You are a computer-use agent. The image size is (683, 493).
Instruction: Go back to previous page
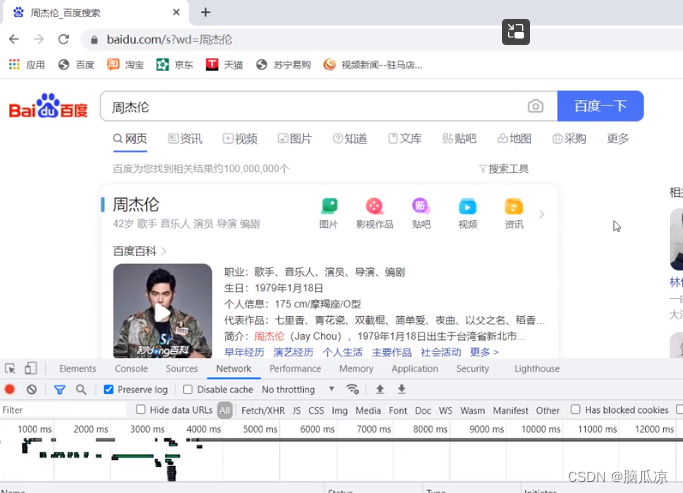pyautogui.click(x=14, y=40)
